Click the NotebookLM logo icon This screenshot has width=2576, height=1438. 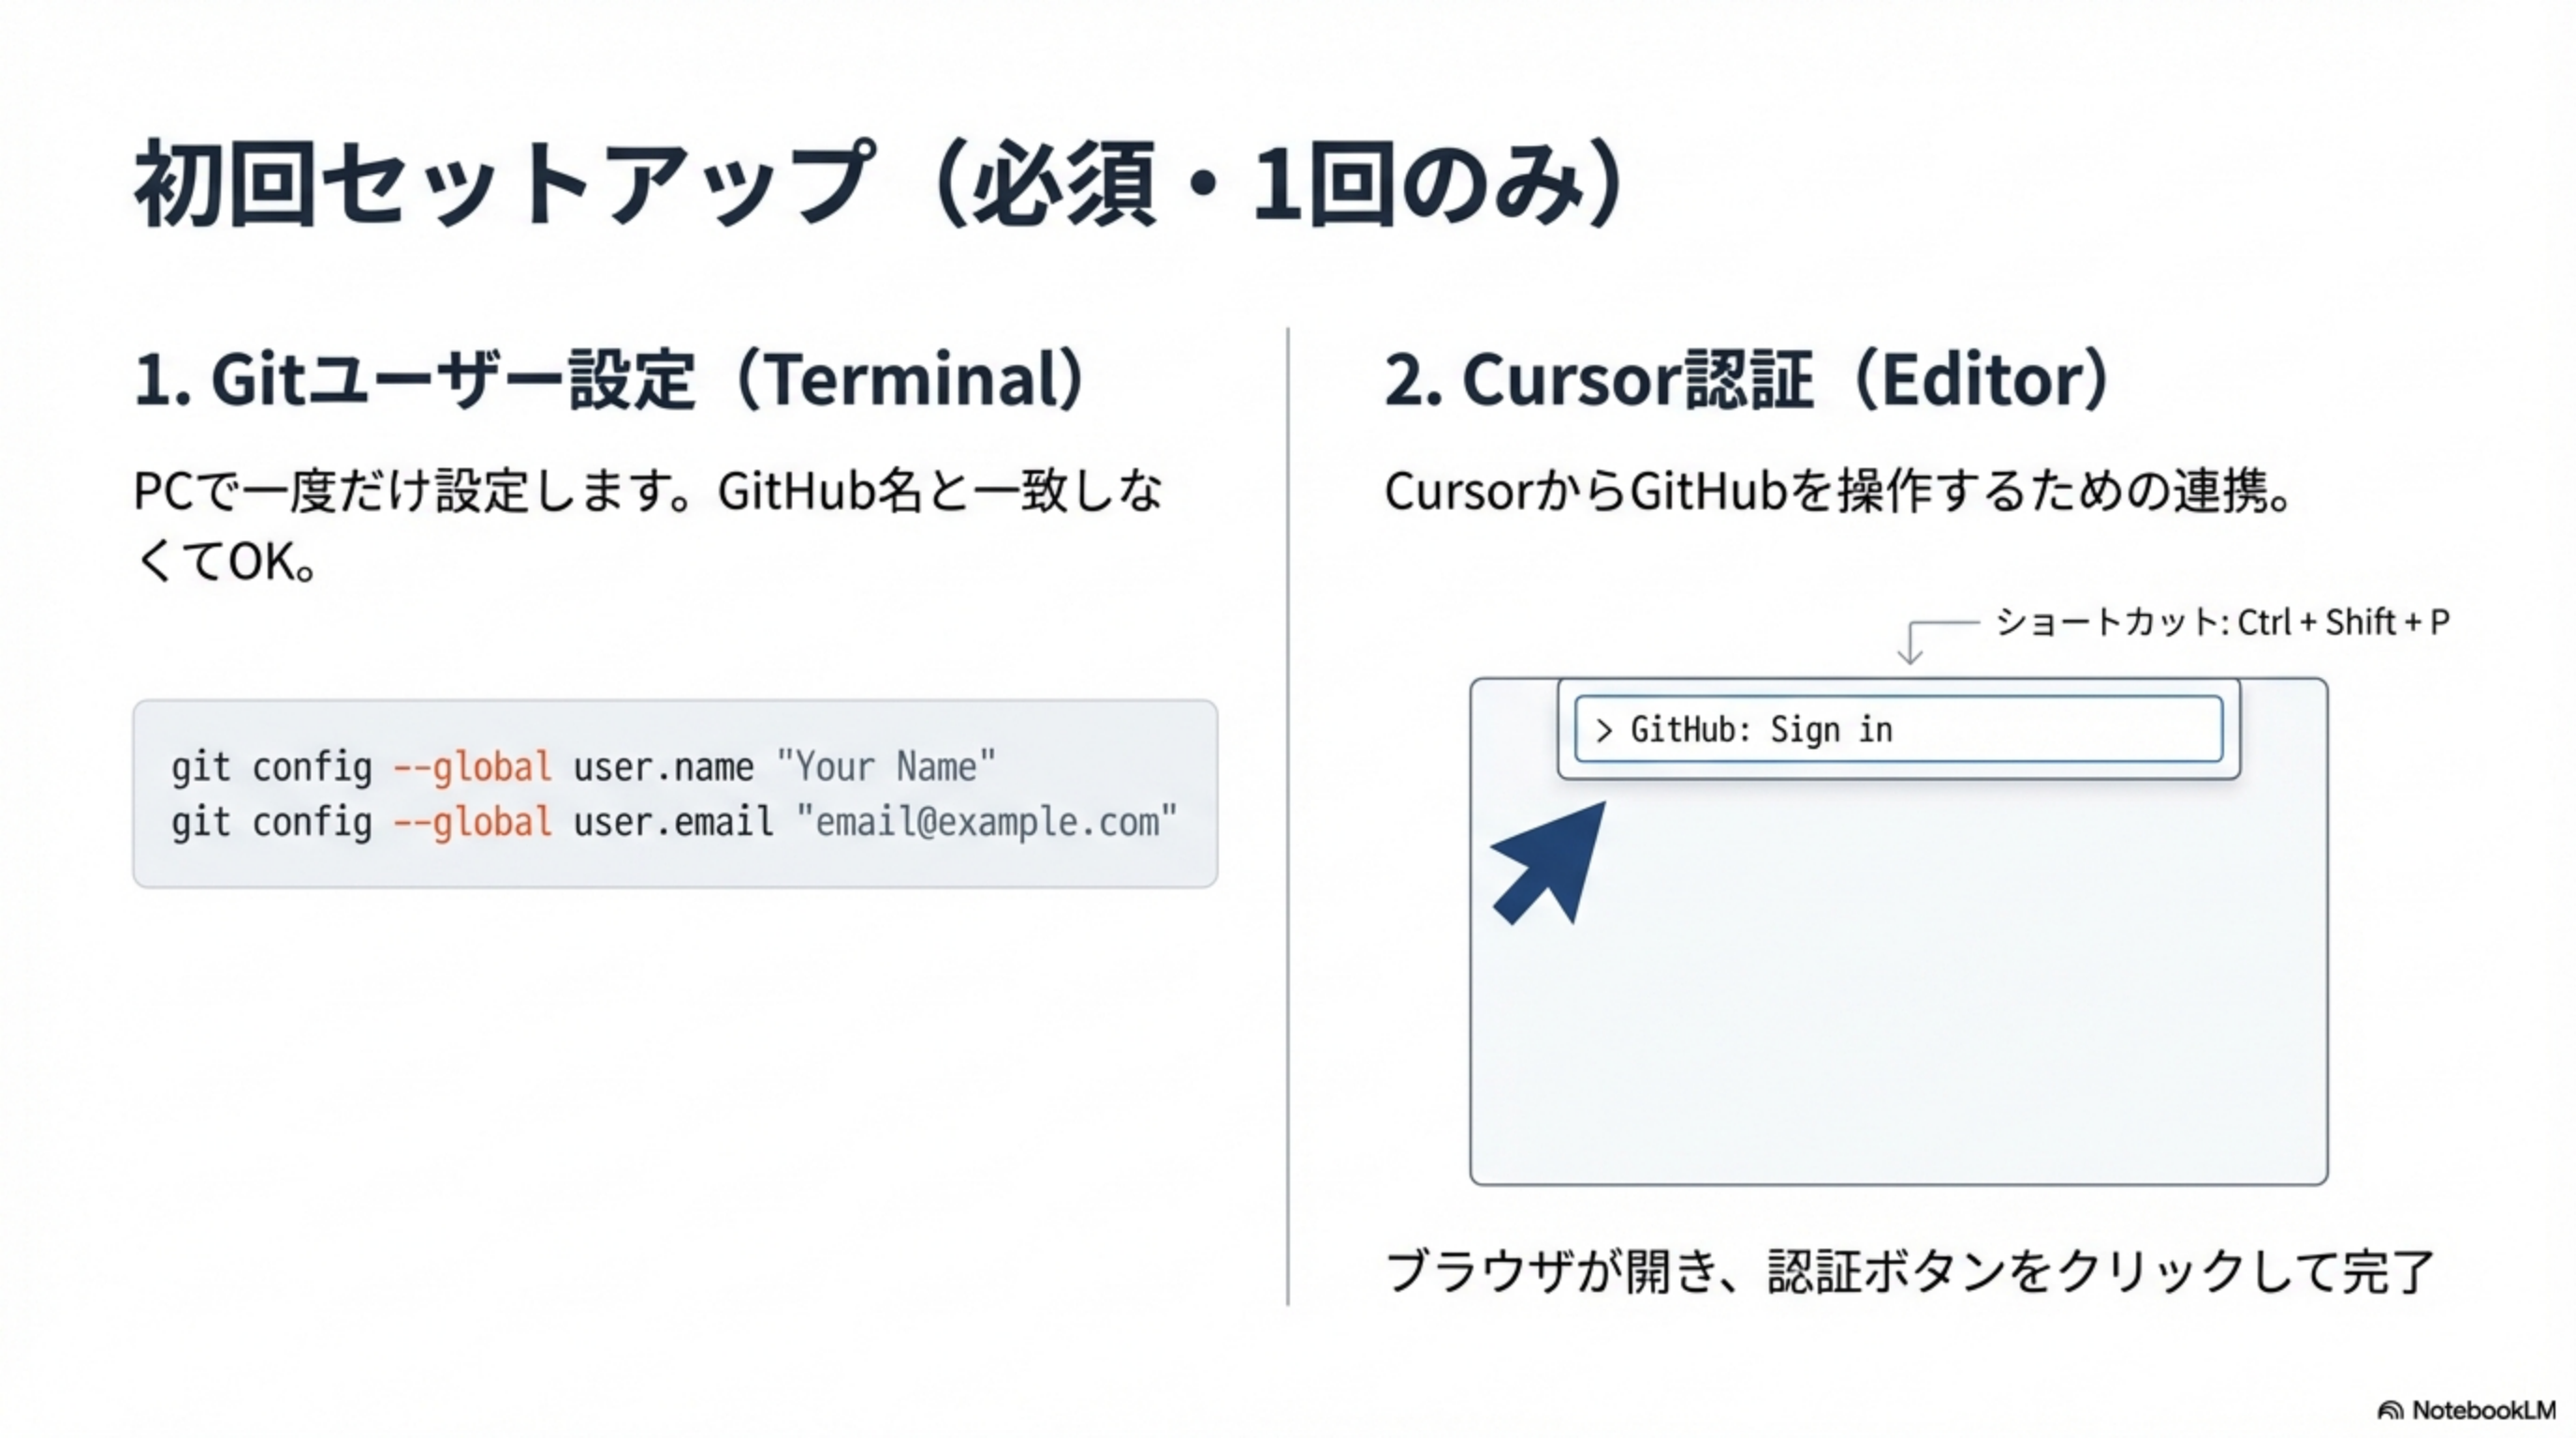(x=2390, y=1411)
